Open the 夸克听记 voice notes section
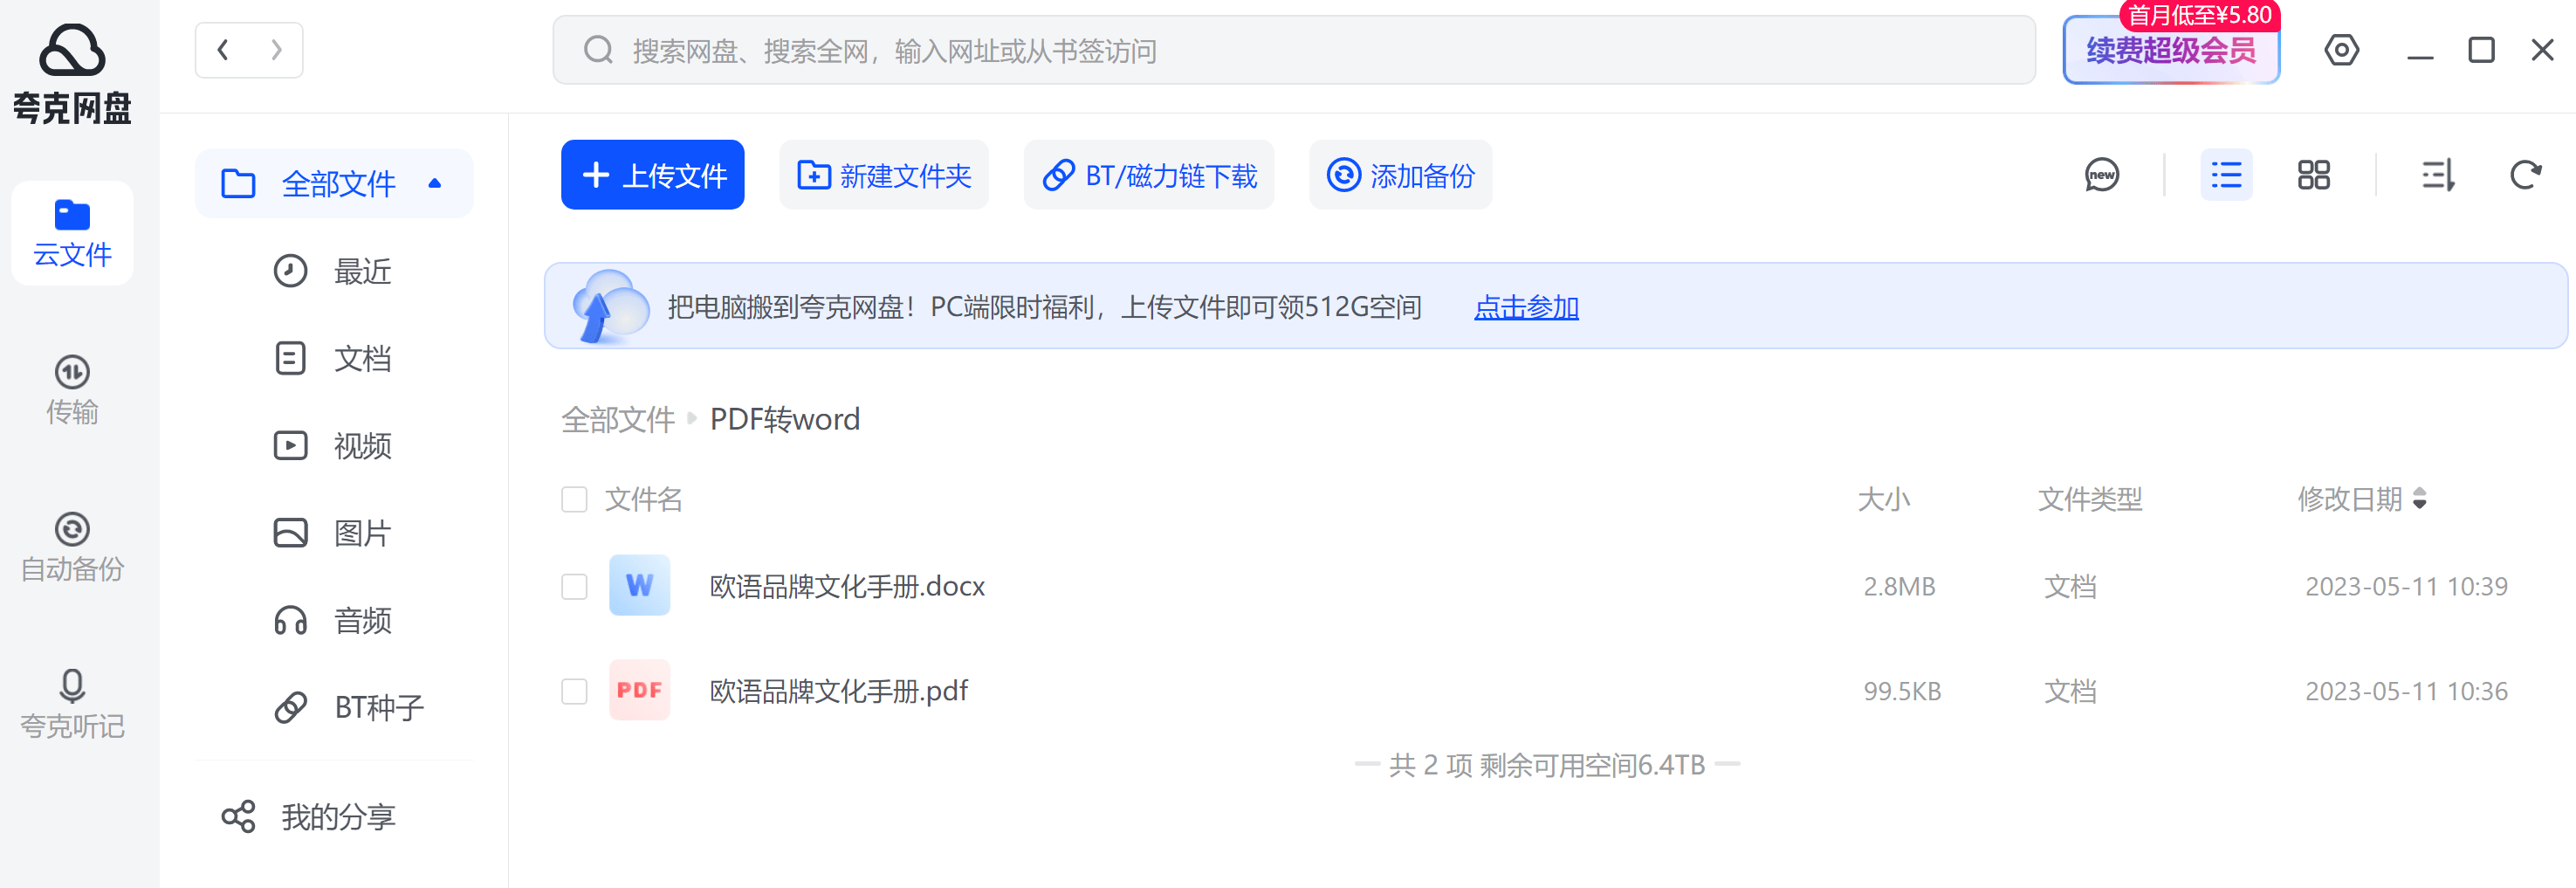 72,704
